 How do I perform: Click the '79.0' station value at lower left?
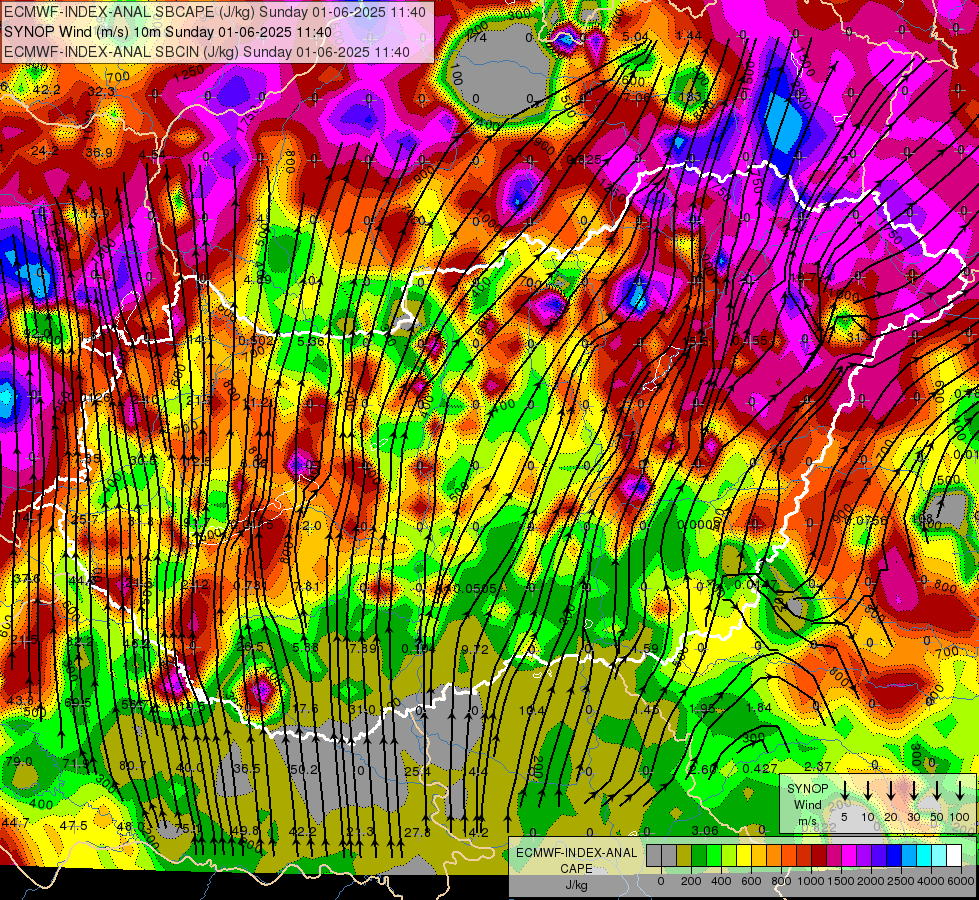coord(19,761)
